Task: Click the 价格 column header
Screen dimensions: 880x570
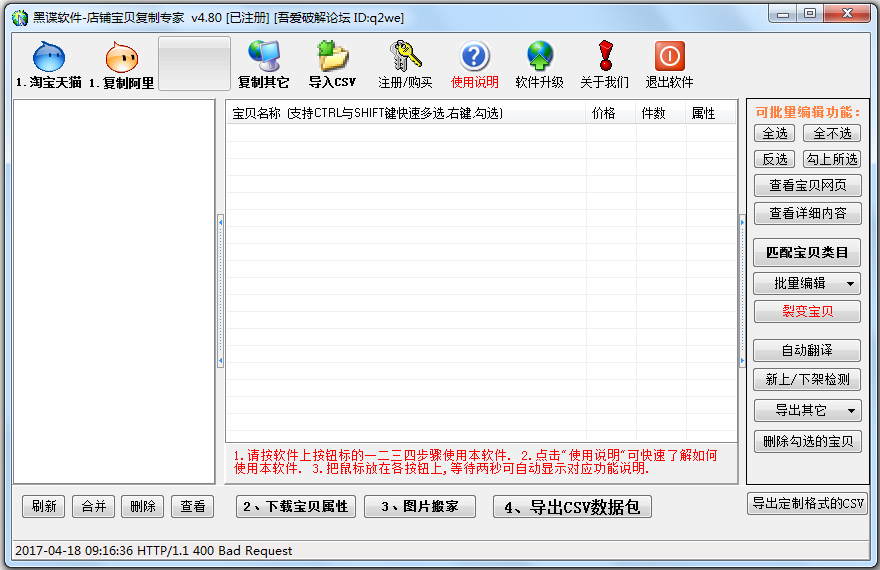Action: tap(605, 114)
